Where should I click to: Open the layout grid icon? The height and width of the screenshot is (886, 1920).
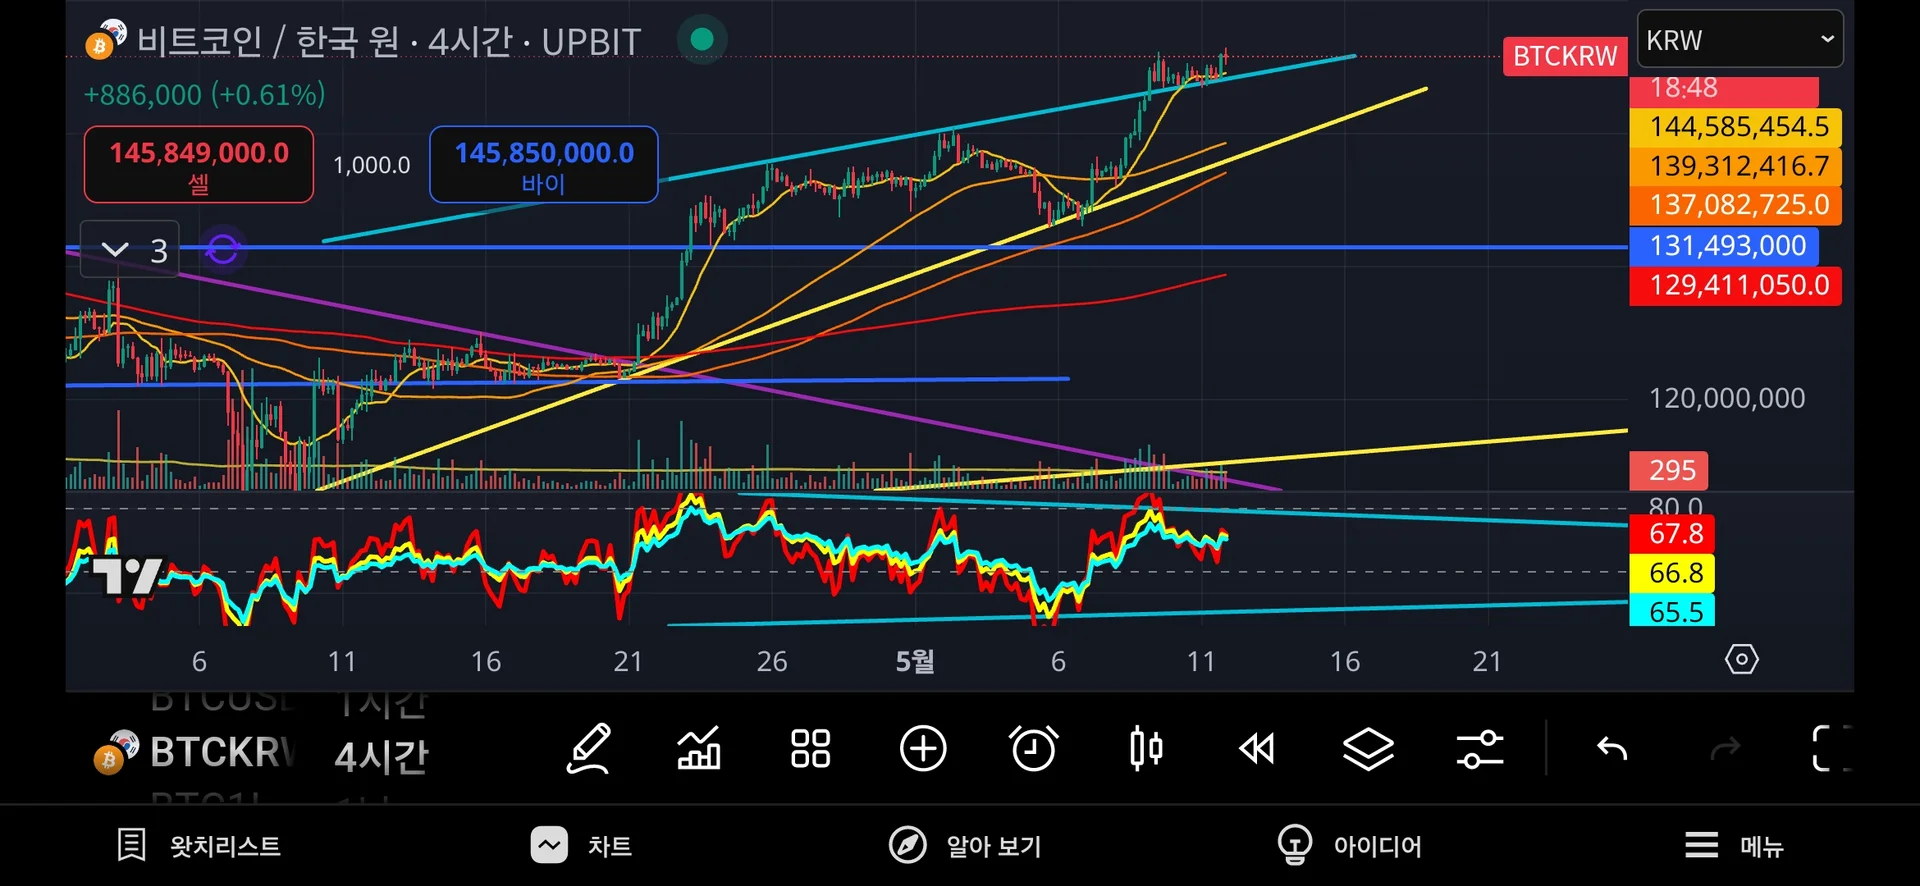(x=810, y=748)
